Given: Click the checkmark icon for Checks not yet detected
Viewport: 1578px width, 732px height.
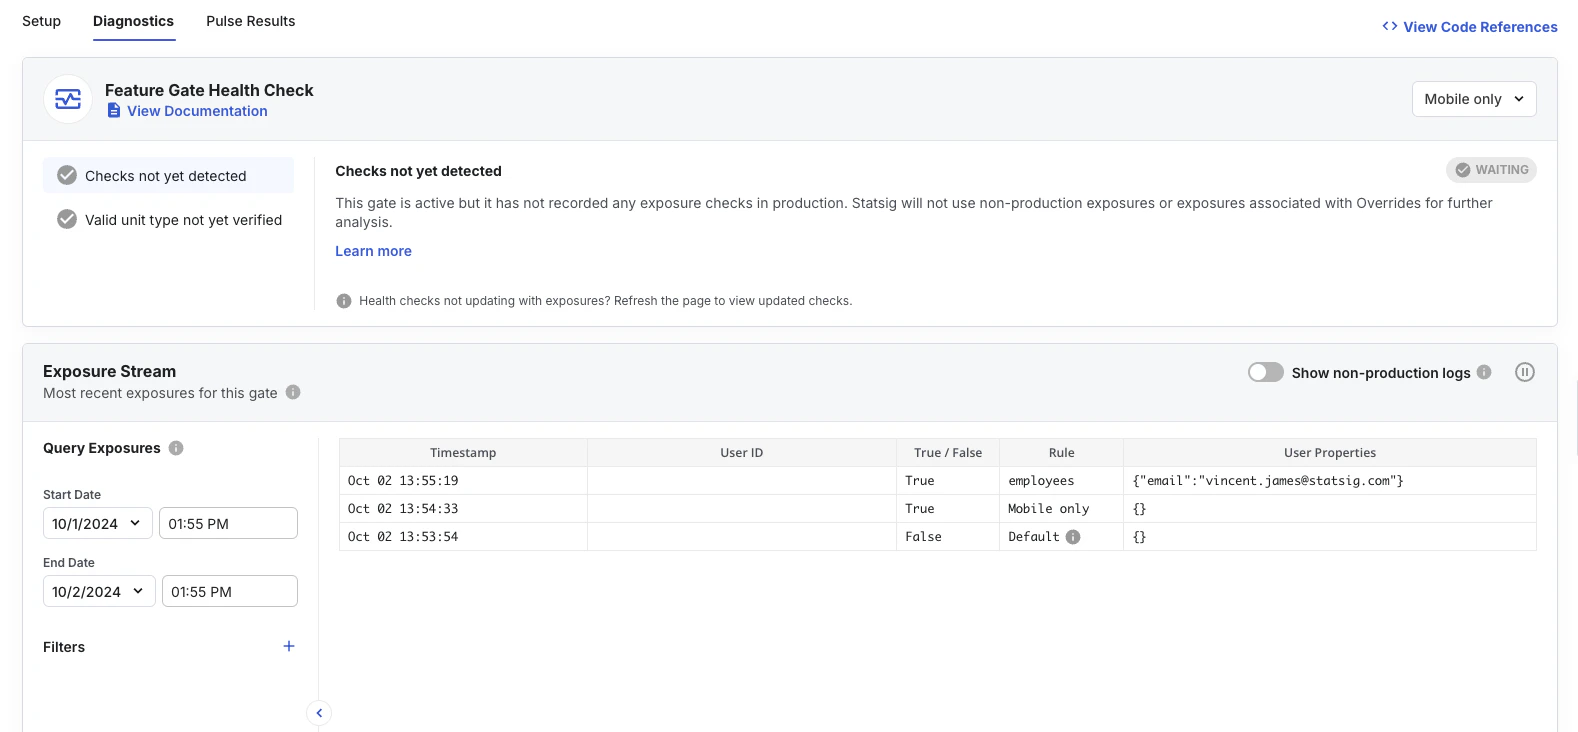Looking at the screenshot, I should pos(67,175).
